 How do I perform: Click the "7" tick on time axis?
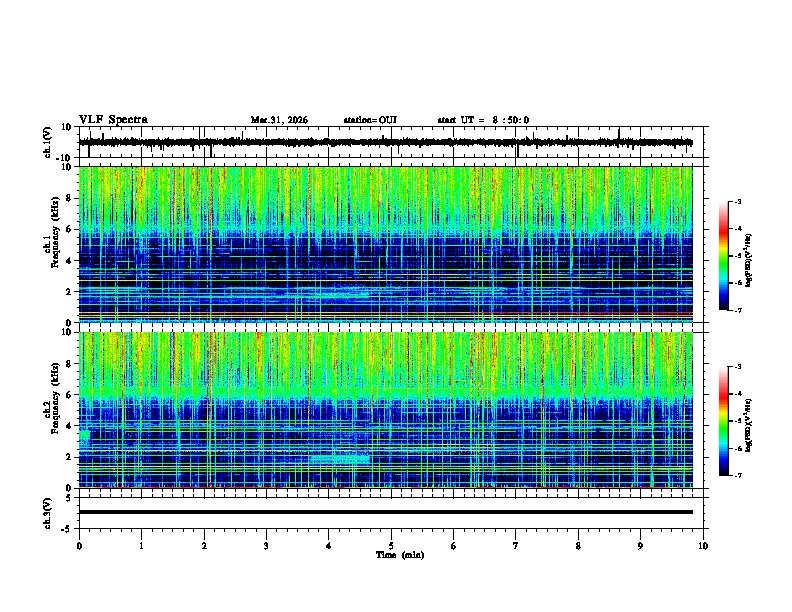[x=516, y=546]
